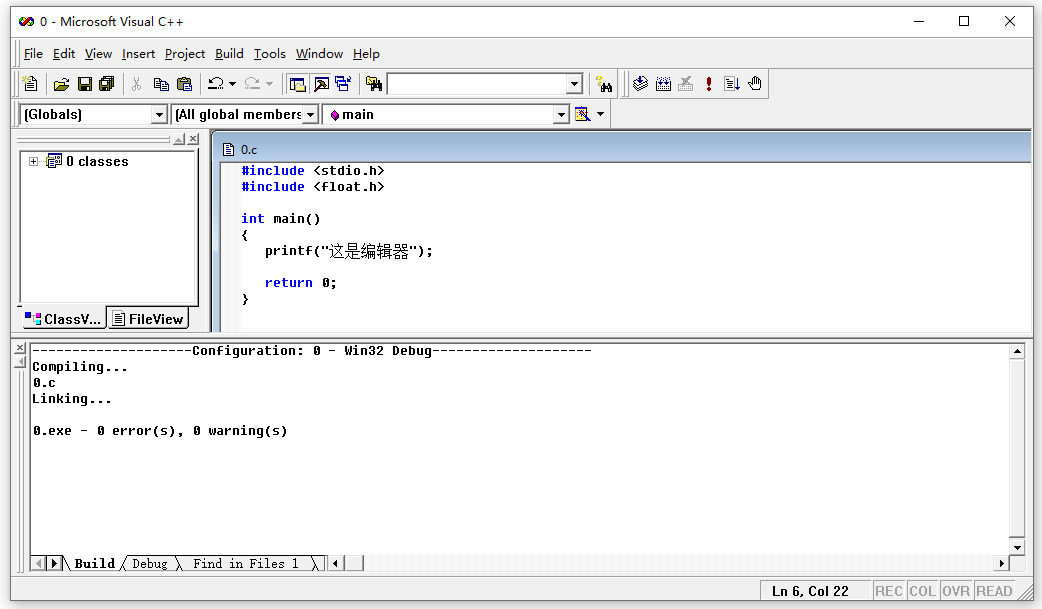Click the OVR status bar indicator
Image resolution: width=1042 pixels, height=609 pixels.
click(x=956, y=591)
